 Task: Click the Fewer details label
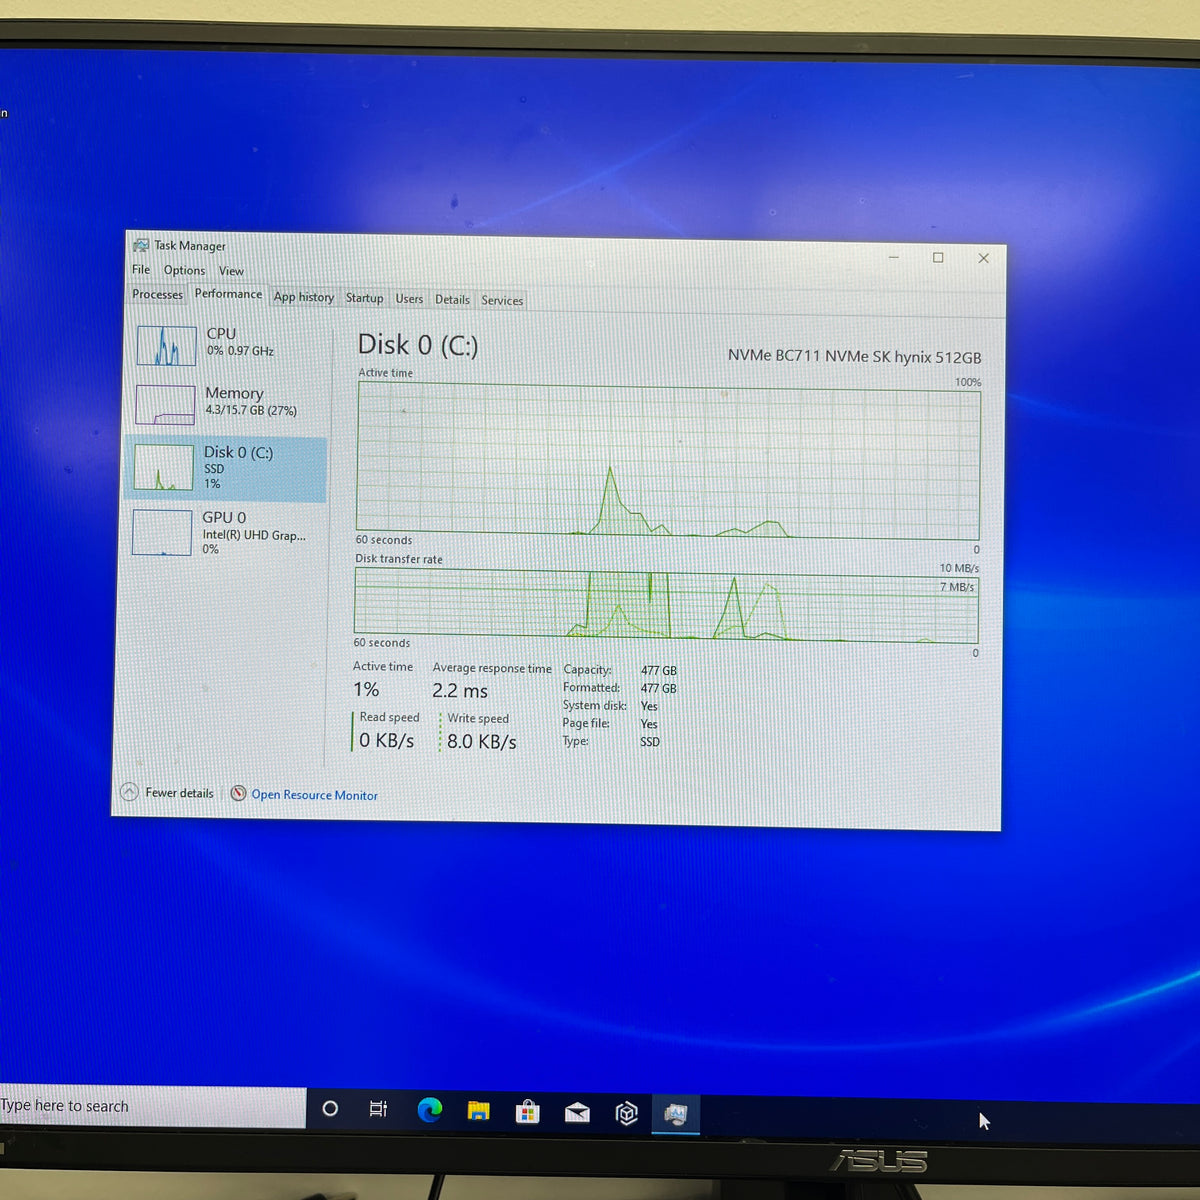179,793
